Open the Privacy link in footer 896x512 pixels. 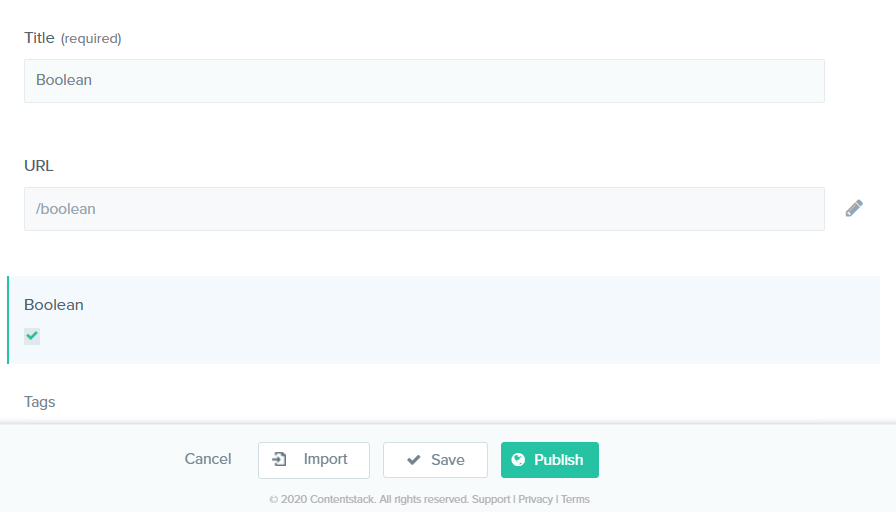coord(535,499)
